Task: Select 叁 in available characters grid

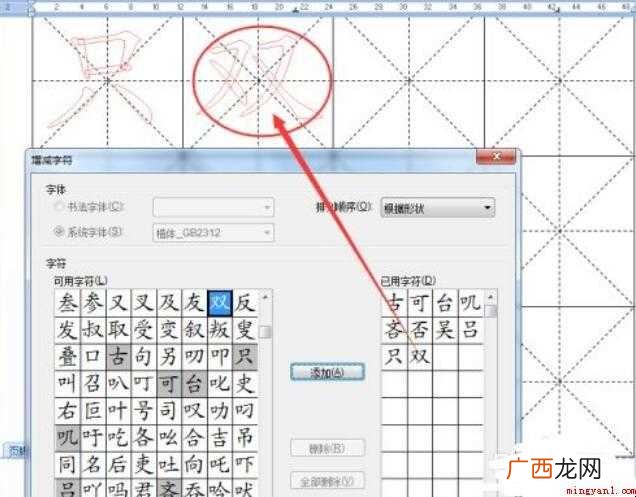Action: (67, 303)
